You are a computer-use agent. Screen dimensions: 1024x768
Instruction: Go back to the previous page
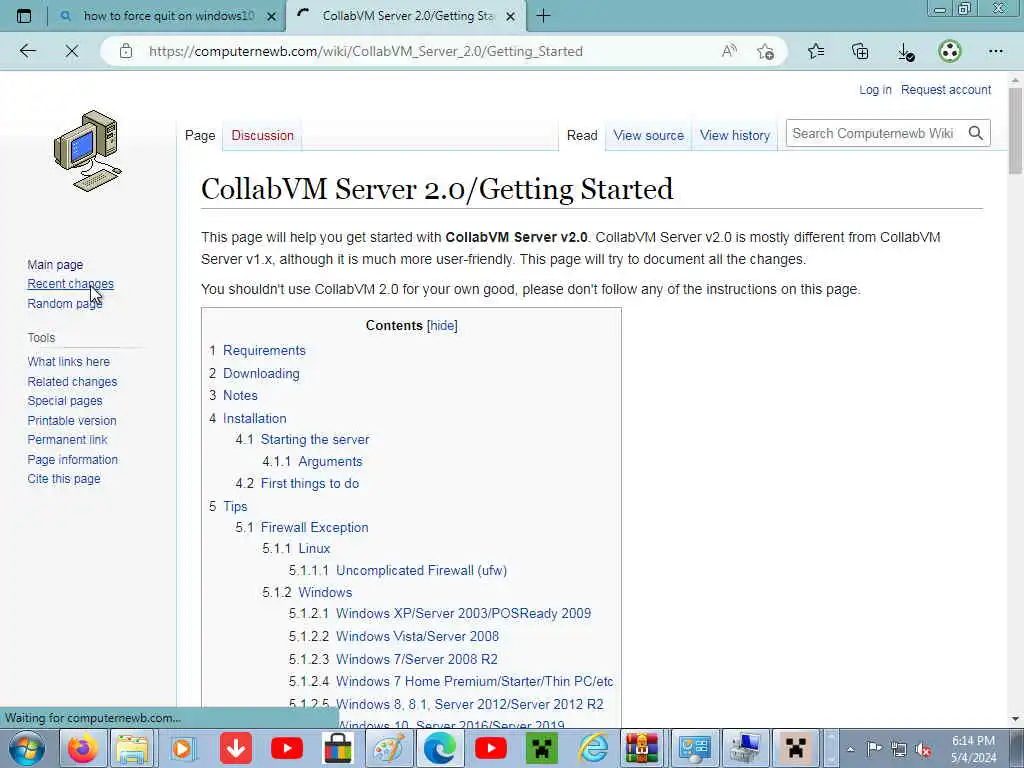27,51
